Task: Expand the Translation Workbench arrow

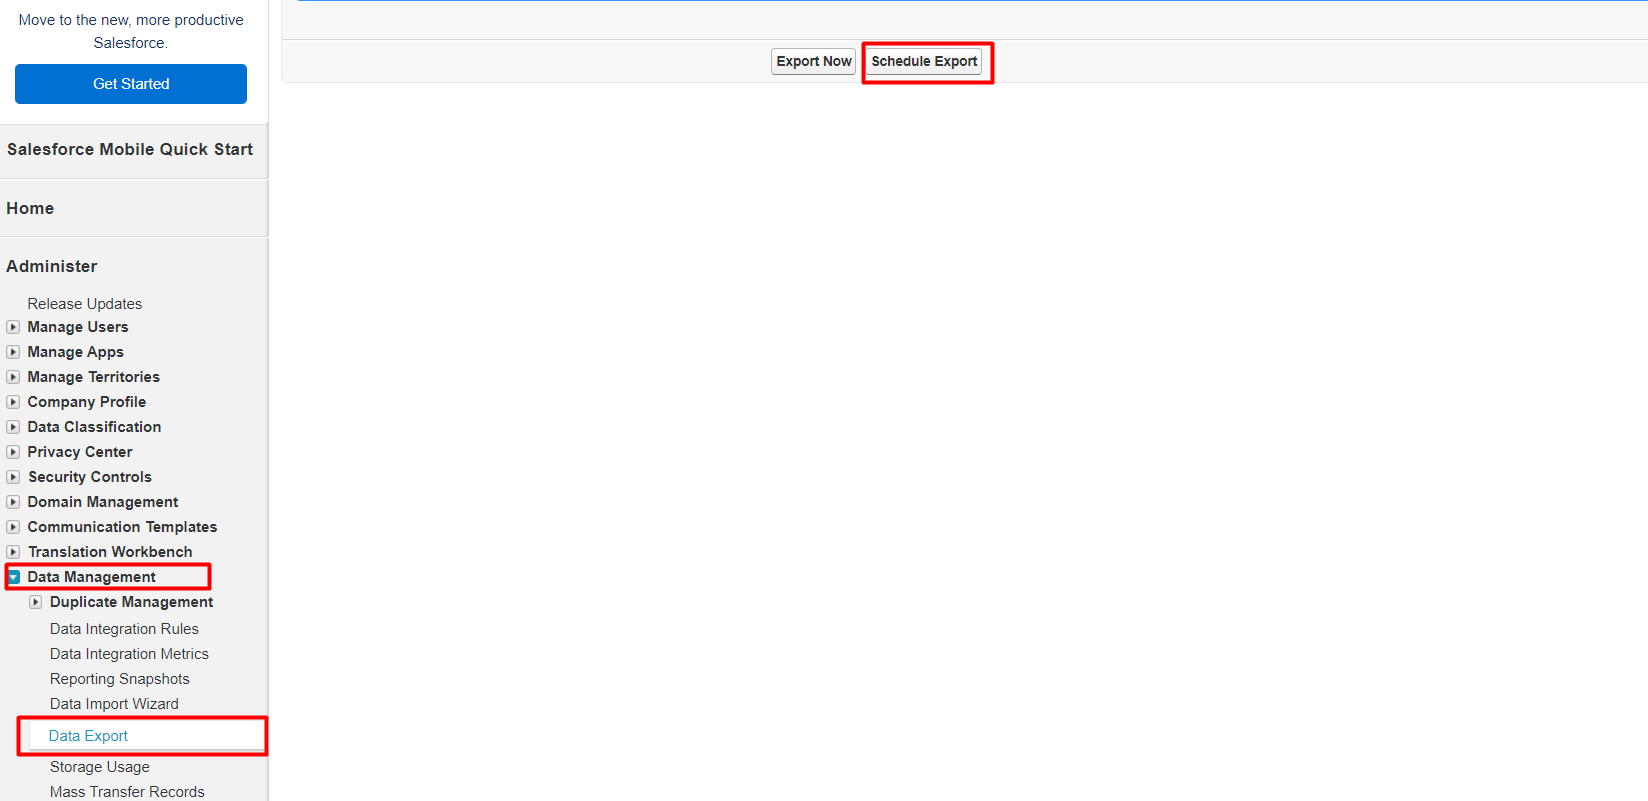Action: coord(13,552)
